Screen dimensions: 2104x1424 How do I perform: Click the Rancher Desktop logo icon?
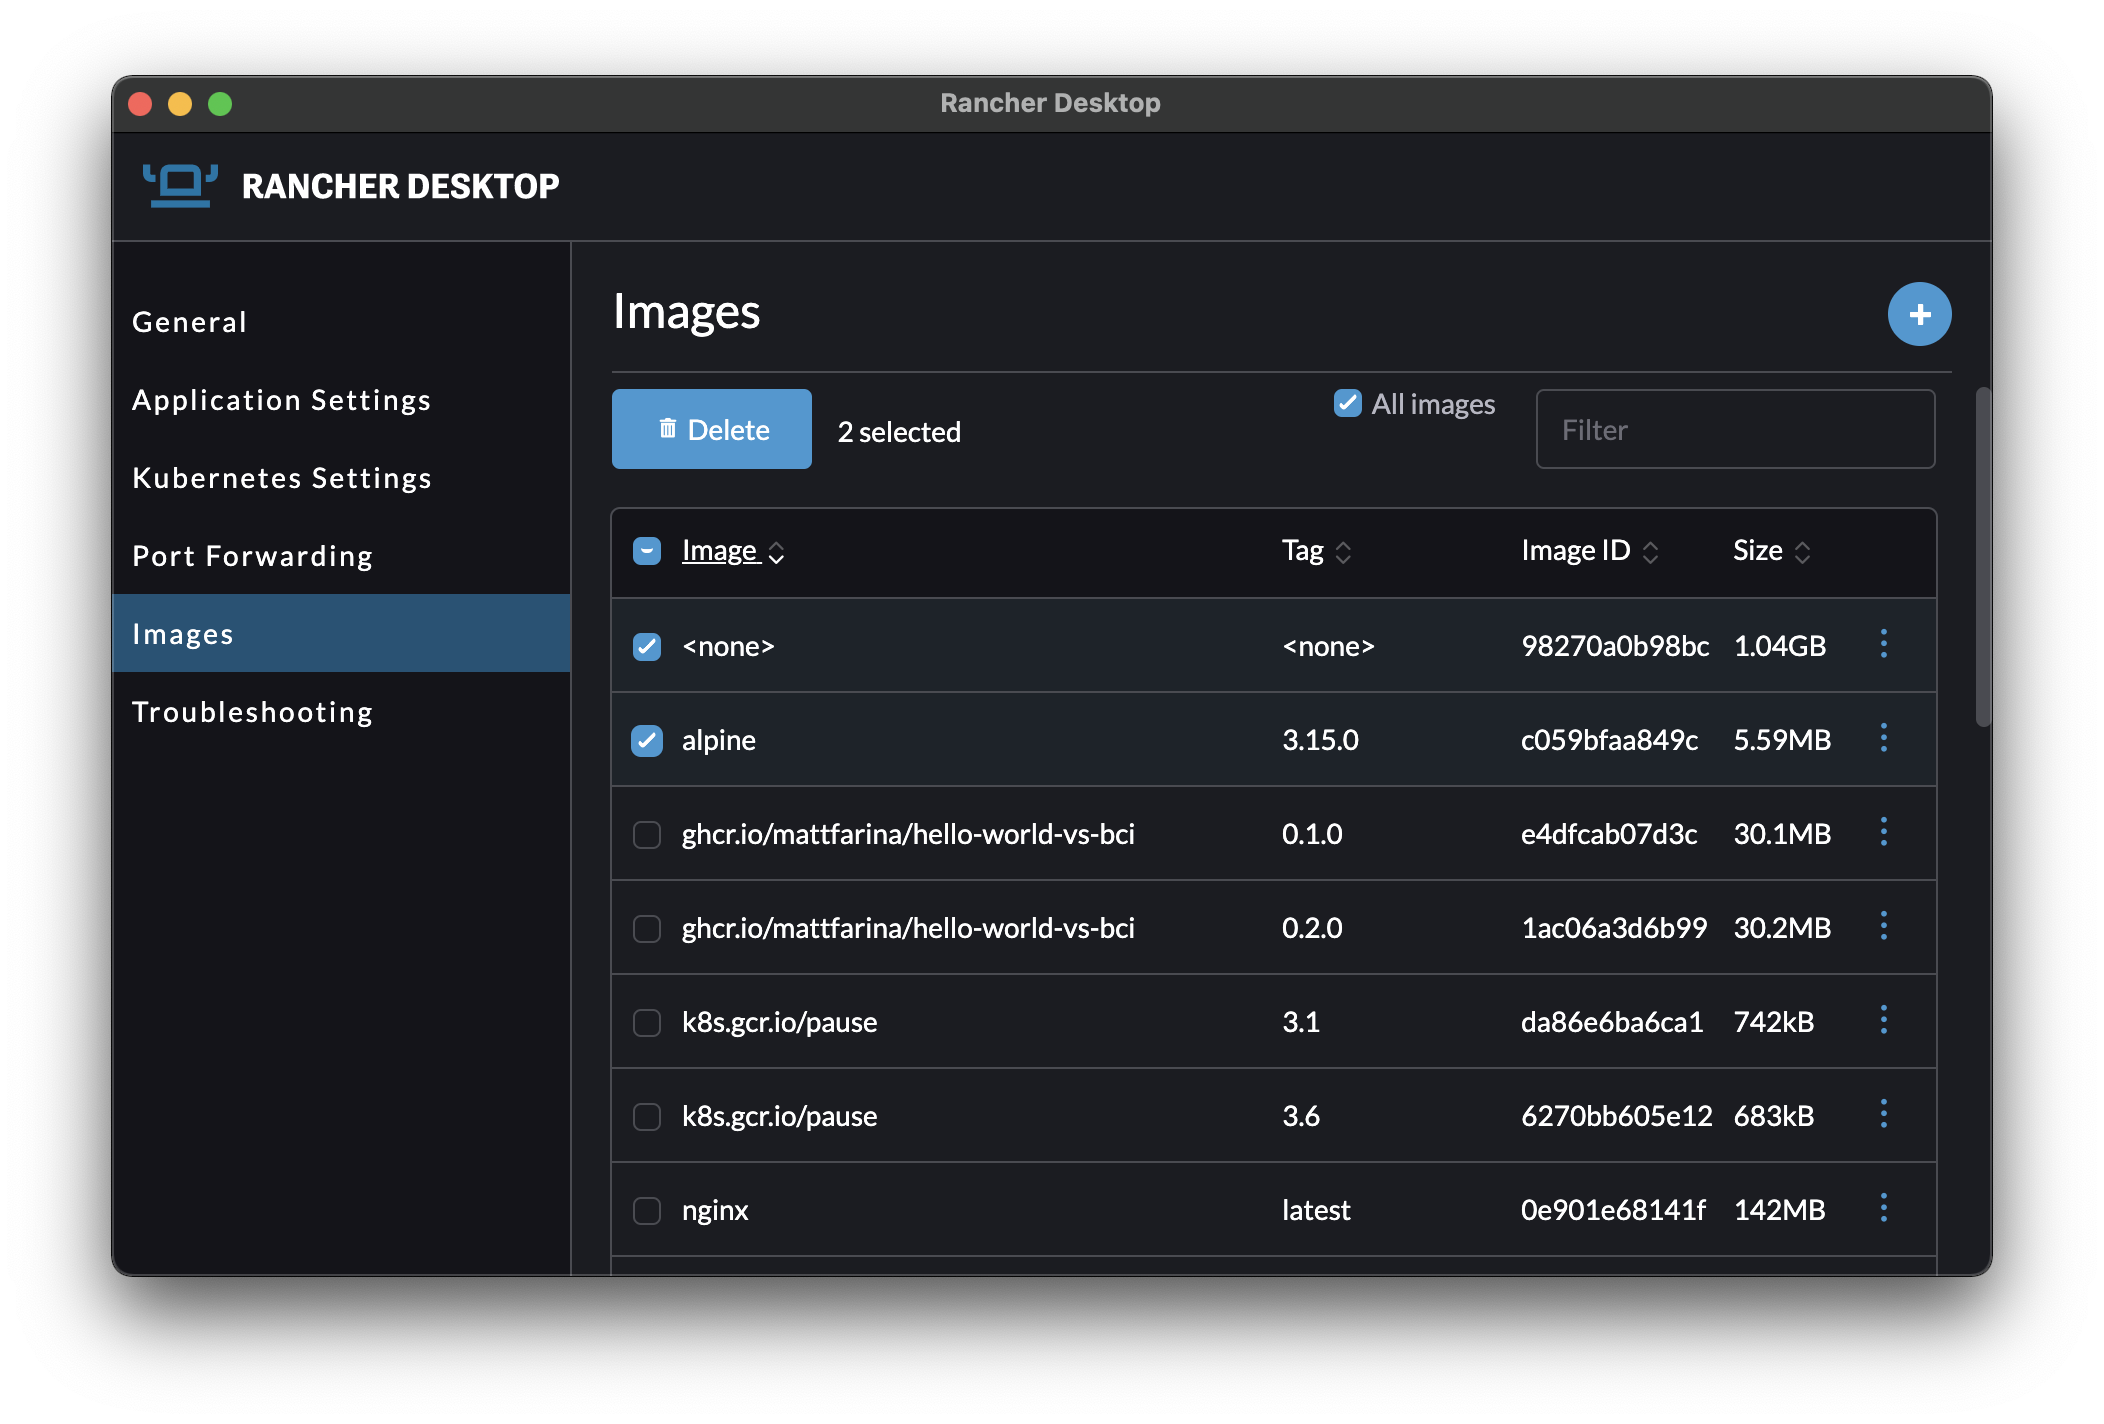click(x=180, y=186)
